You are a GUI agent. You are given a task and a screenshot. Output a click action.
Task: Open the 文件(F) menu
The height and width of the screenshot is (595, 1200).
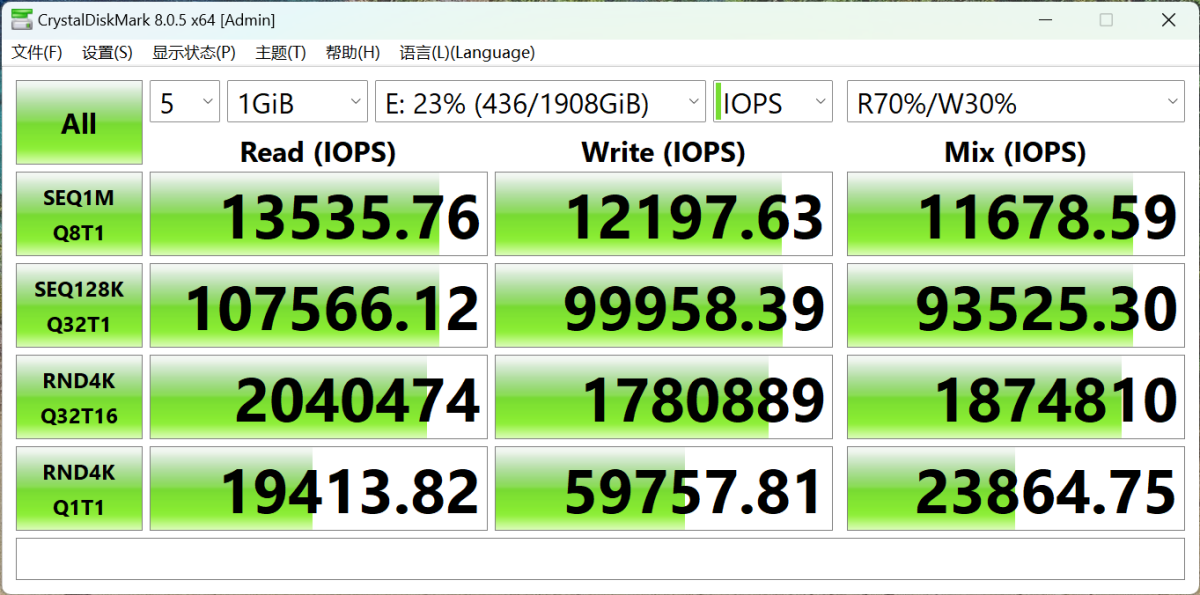click(37, 52)
